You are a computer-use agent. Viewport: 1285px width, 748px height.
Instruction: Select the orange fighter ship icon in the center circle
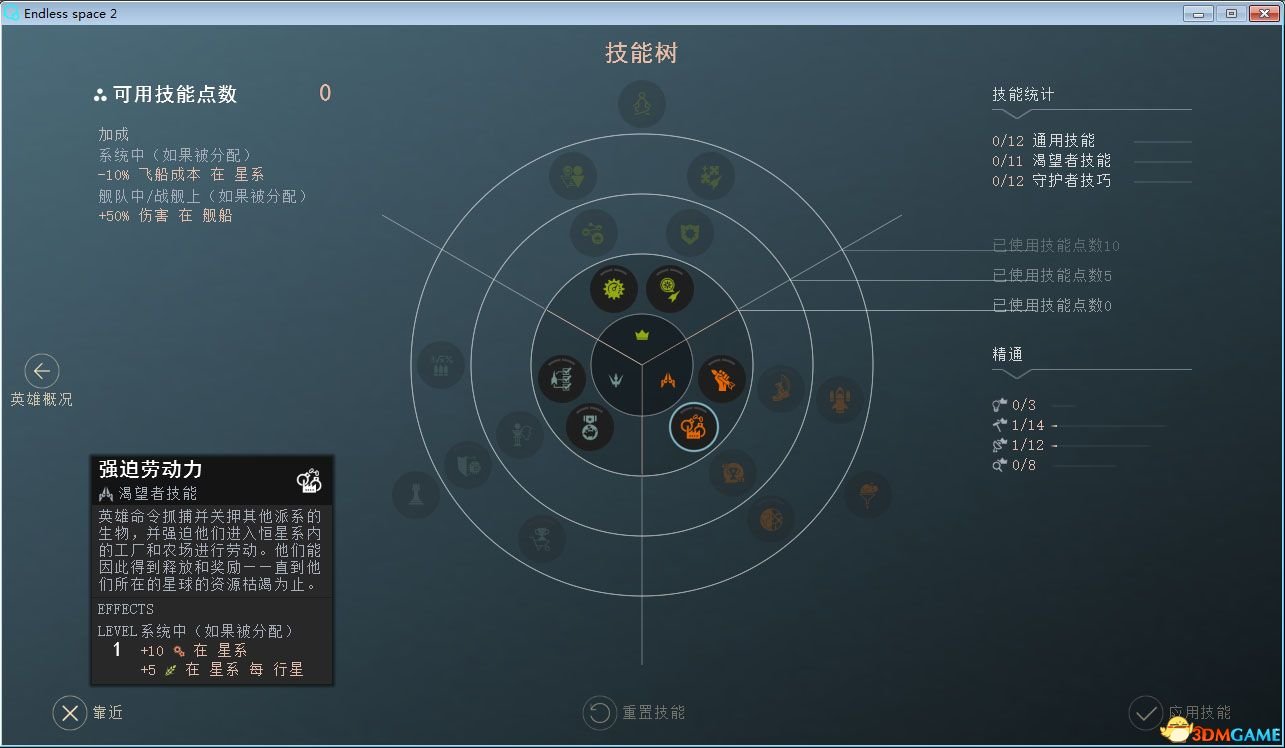tap(666, 378)
